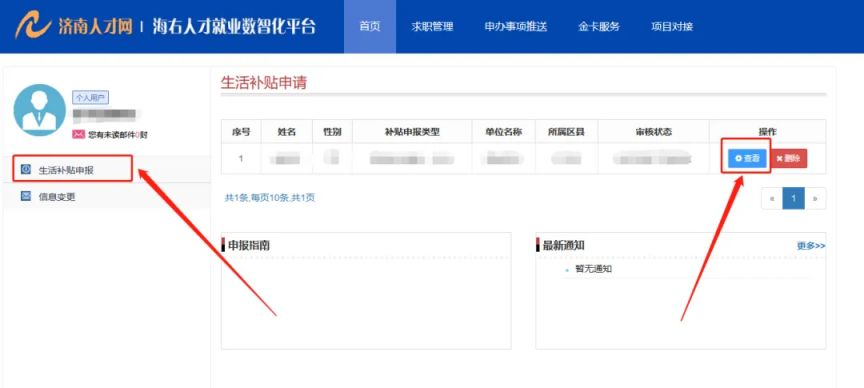864x388 pixels.
Task: Open the 项目对接 menu
Action: tap(672, 26)
